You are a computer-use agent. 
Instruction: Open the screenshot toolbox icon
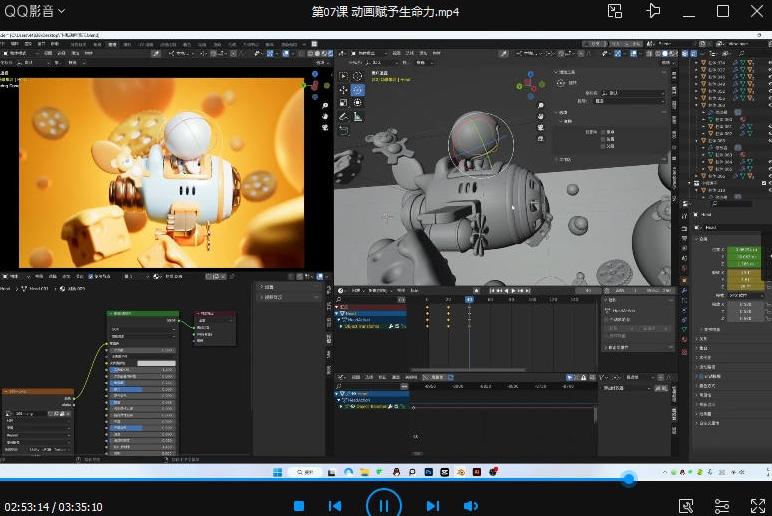687,506
